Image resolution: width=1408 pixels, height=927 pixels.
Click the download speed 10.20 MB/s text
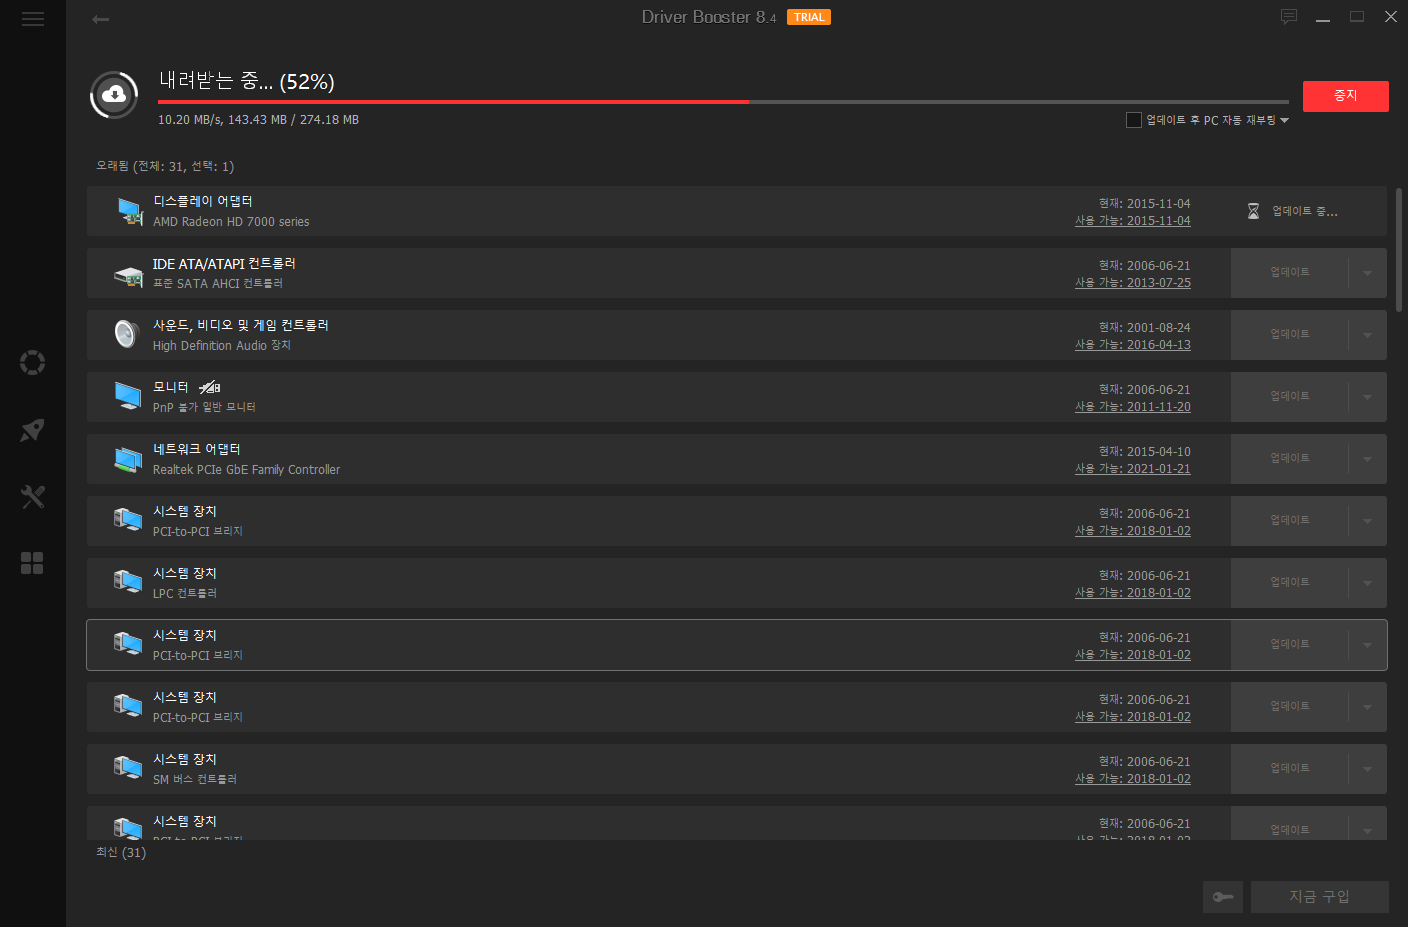[x=189, y=120]
